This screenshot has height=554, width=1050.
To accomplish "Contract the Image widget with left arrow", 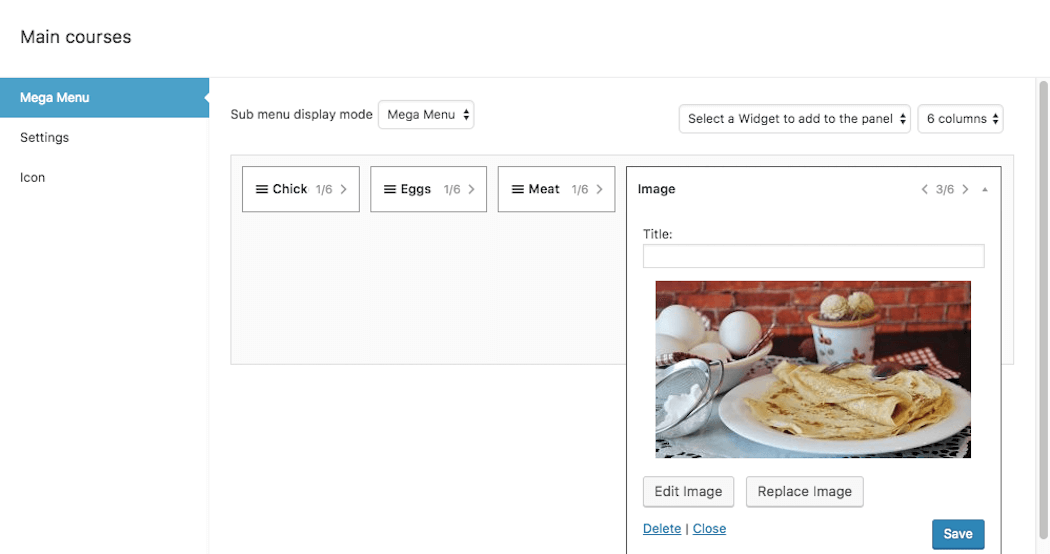I will 925,190.
